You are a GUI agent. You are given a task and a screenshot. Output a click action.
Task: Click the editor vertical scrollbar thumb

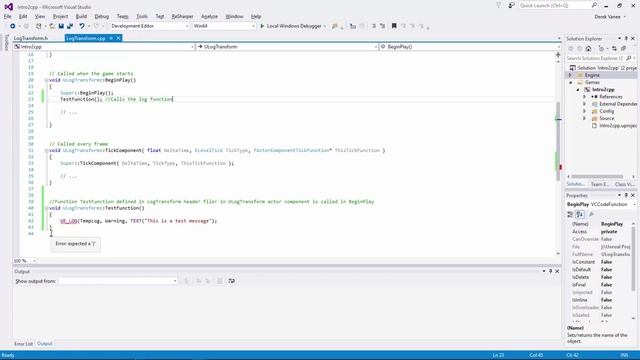558,141
